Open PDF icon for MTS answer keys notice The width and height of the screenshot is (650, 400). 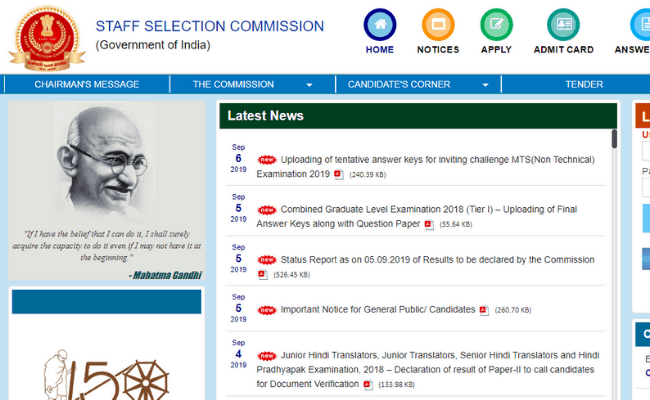(x=338, y=175)
